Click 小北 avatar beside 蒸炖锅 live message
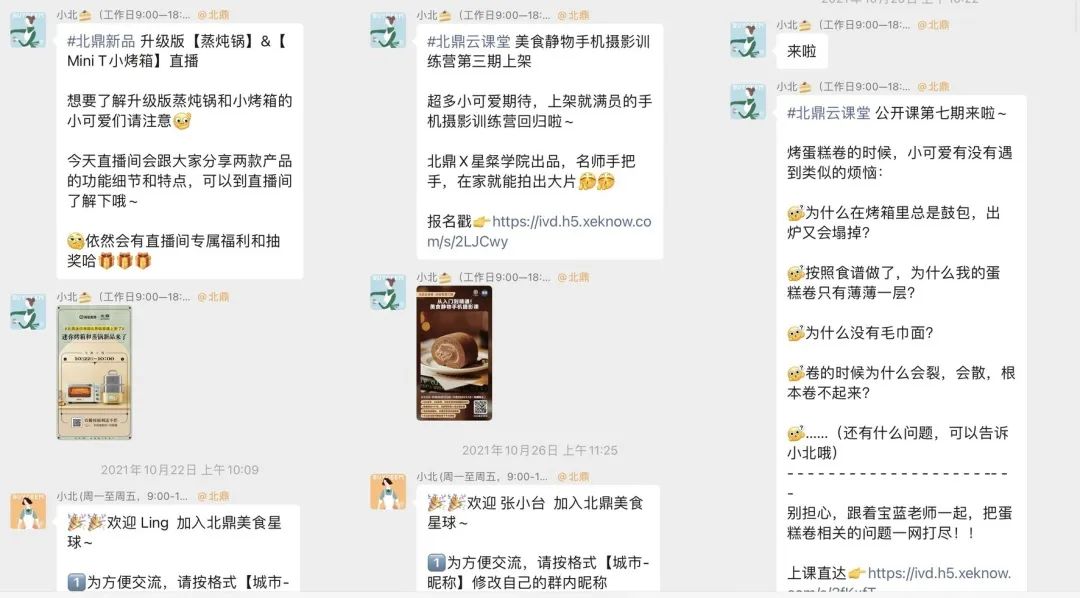 pos(28,29)
